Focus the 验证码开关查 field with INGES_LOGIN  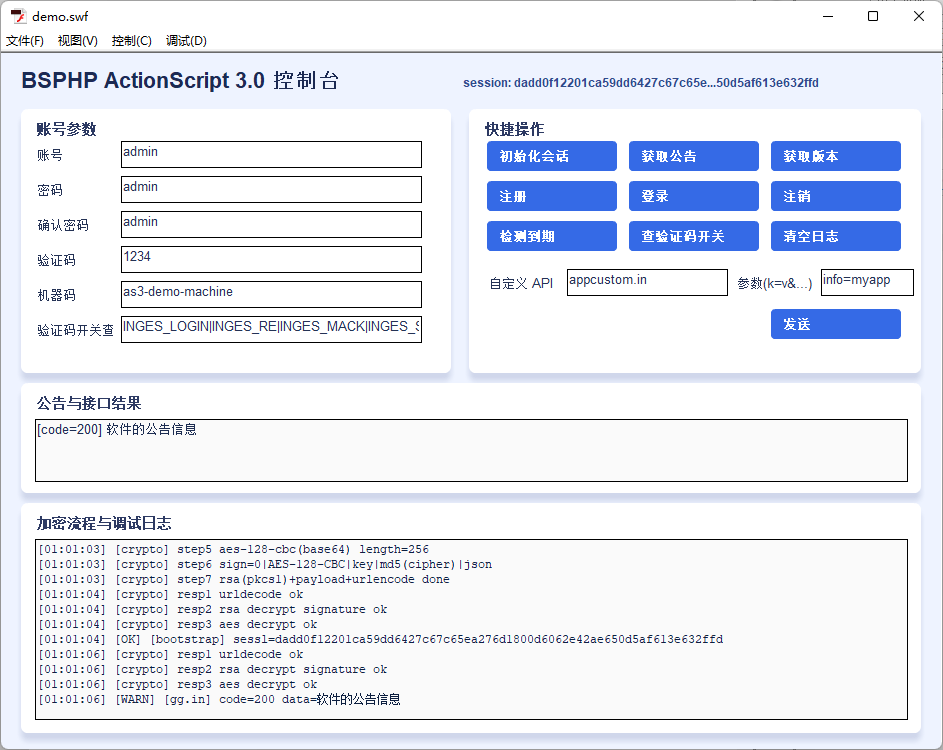coord(271,329)
